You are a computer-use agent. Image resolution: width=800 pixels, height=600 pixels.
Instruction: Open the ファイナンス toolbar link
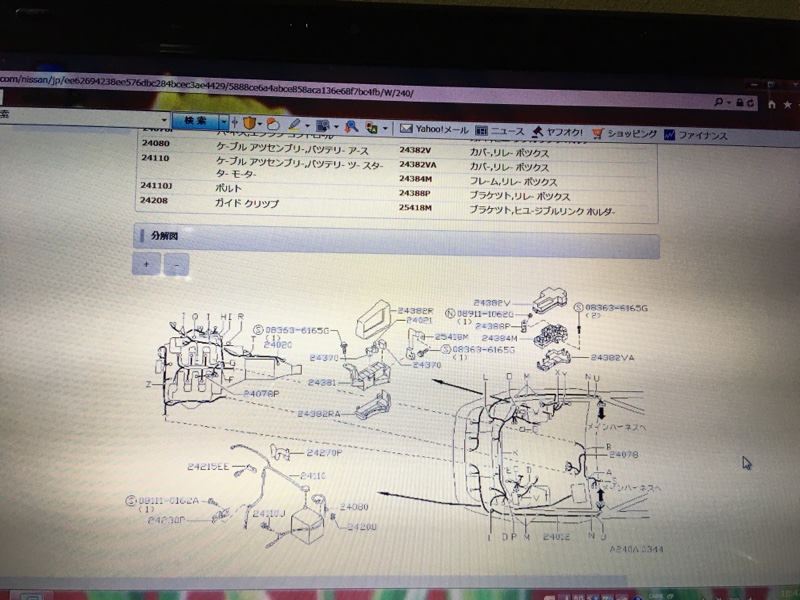pyautogui.click(x=703, y=136)
